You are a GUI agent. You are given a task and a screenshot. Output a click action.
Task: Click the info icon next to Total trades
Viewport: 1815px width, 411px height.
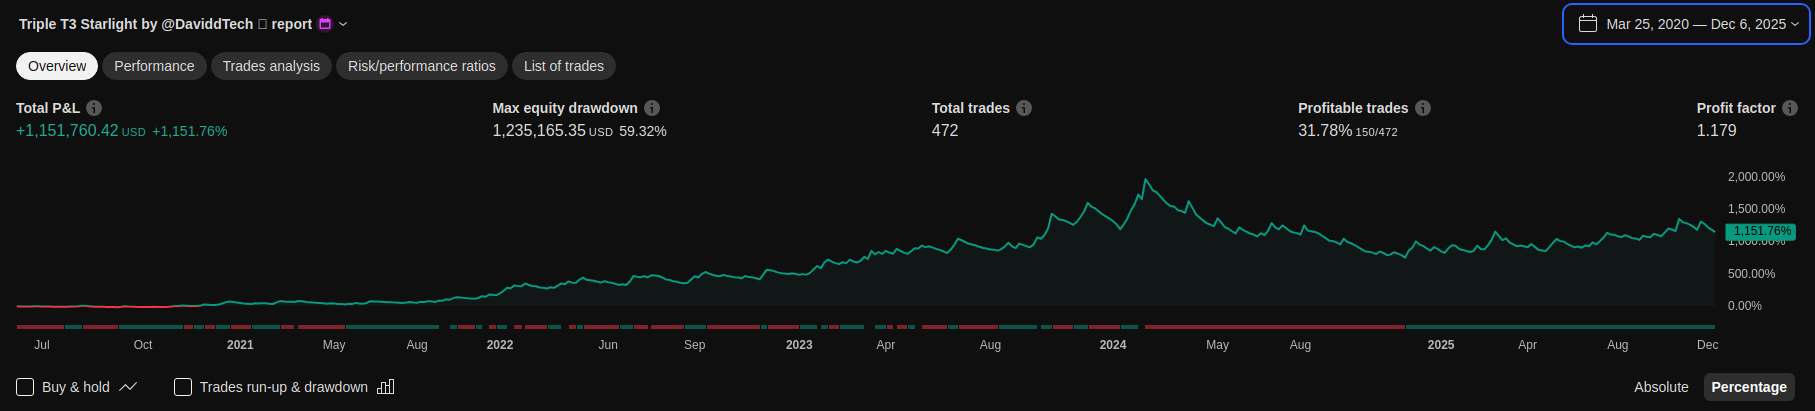(x=1024, y=108)
